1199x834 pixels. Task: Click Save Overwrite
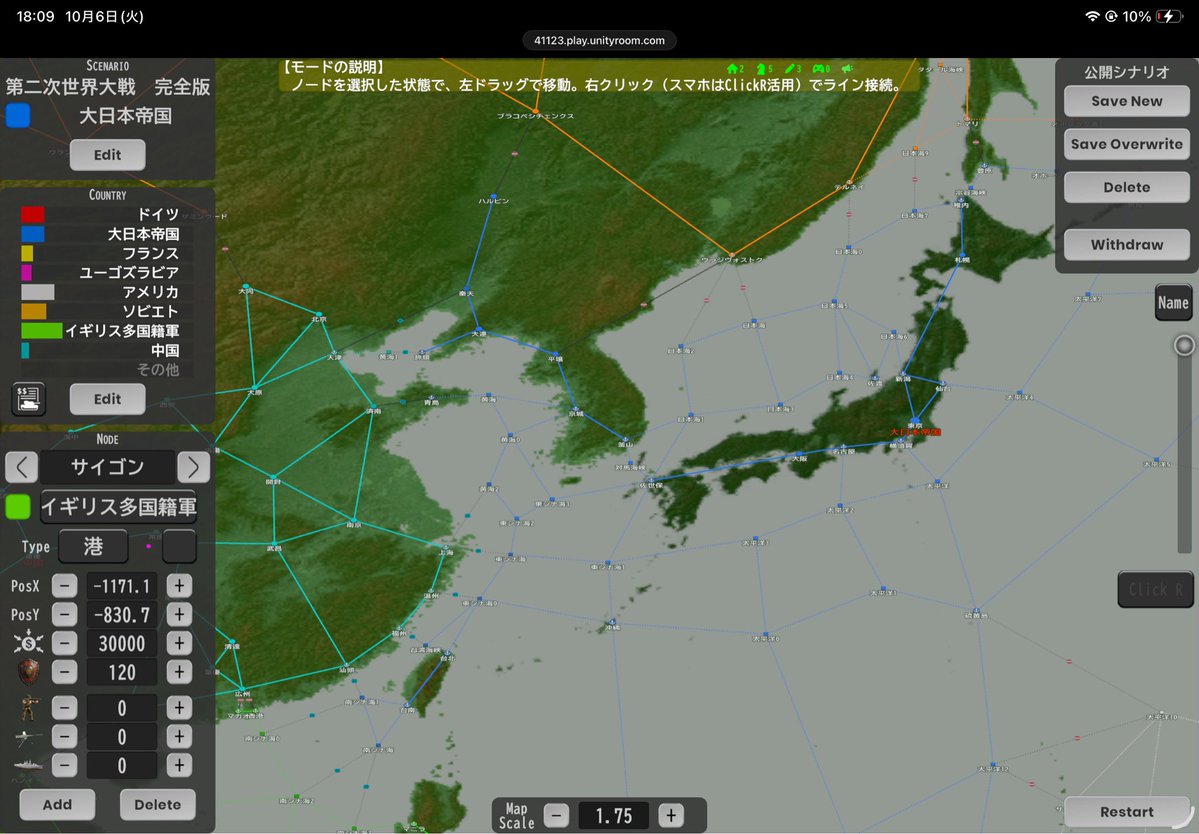point(1126,144)
